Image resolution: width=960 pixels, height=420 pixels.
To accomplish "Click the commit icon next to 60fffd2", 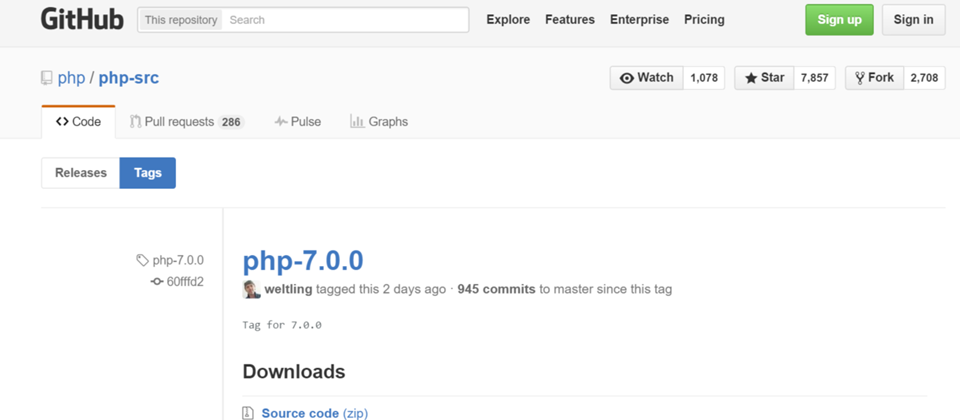I will point(157,282).
